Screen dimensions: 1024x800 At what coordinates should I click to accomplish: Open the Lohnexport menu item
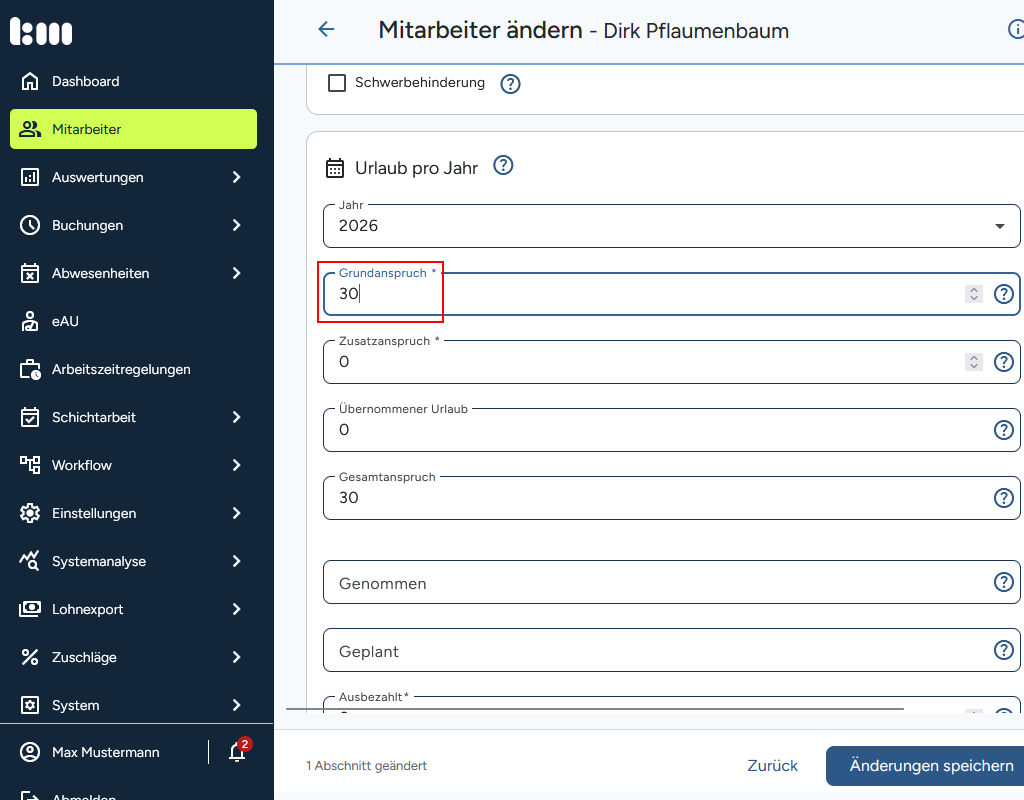[x=133, y=609]
